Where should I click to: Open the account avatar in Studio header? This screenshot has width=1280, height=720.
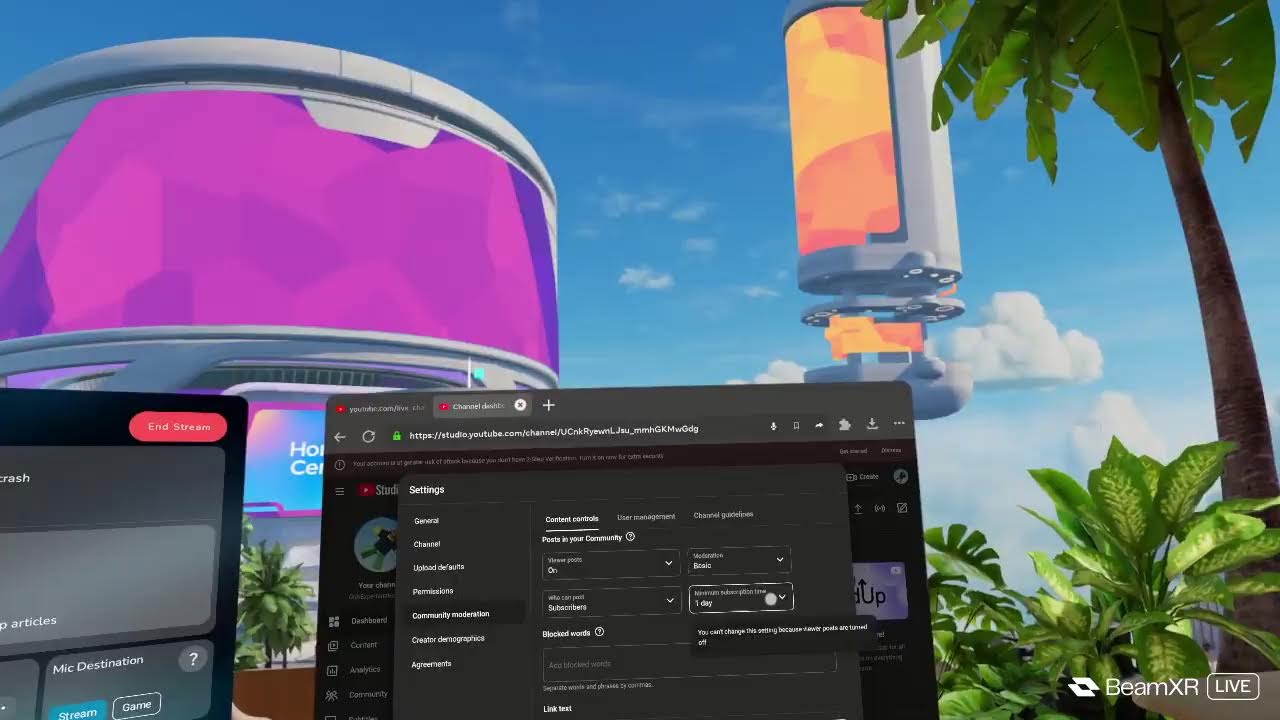click(901, 476)
